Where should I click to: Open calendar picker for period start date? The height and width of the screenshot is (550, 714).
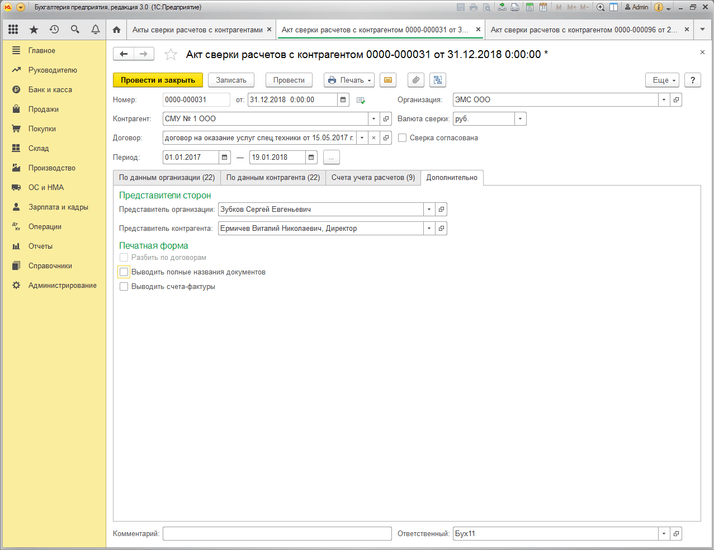225,157
